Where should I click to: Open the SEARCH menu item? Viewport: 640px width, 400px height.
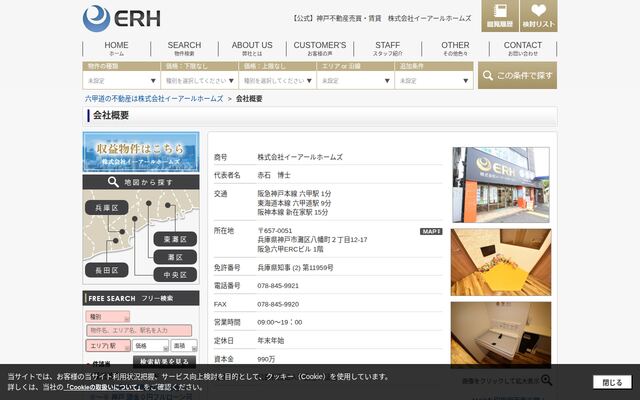tap(184, 48)
